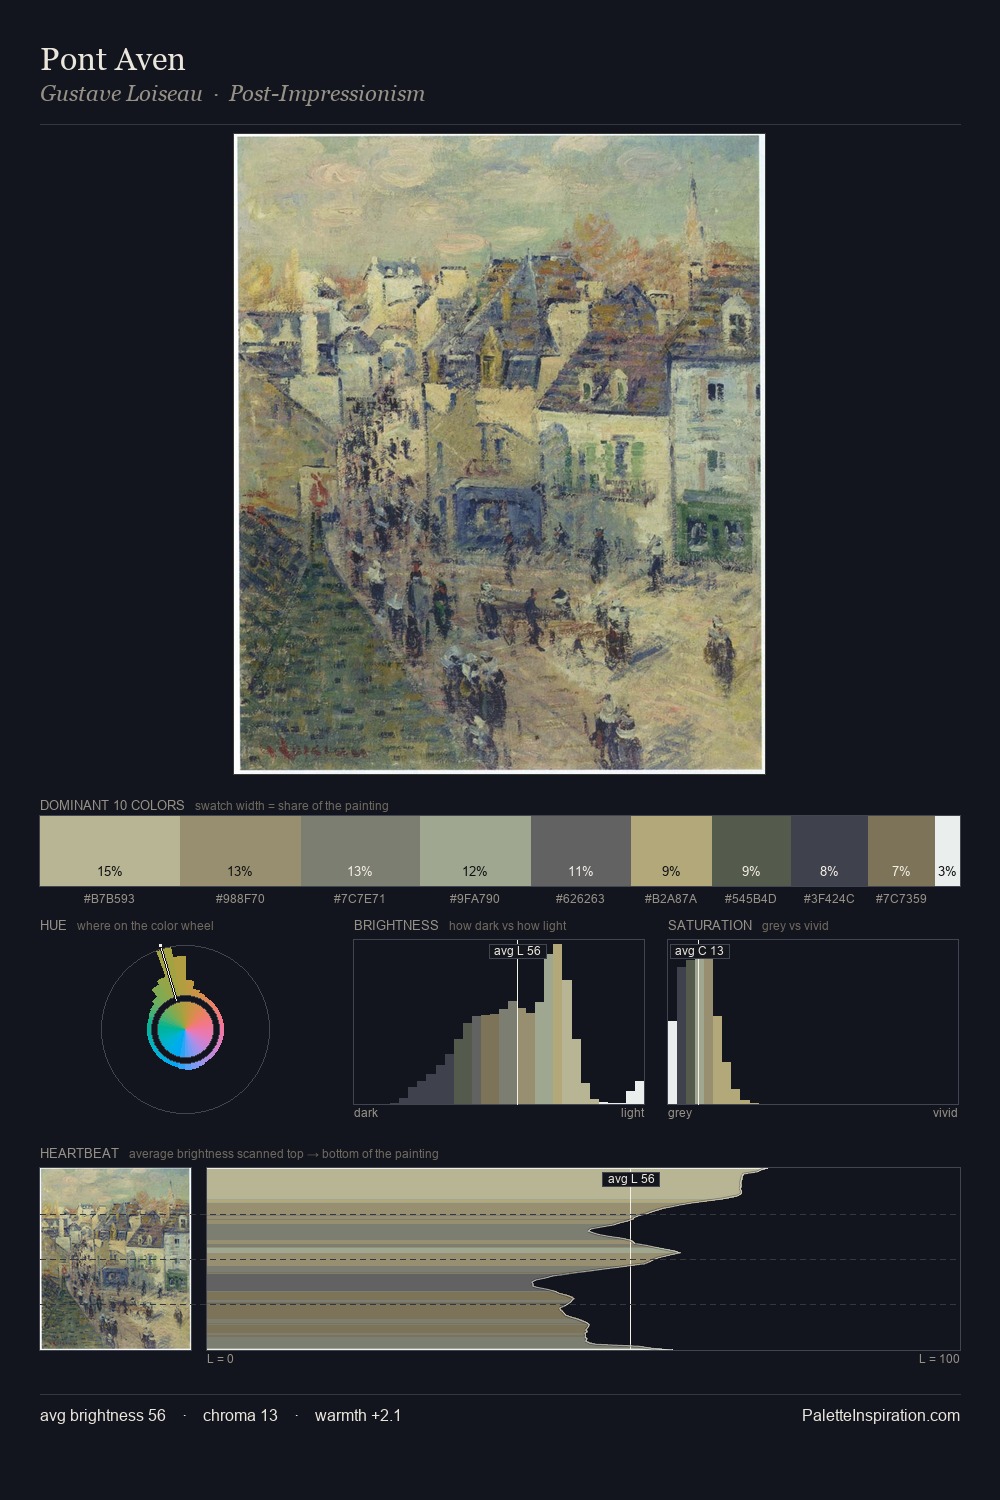1000x1500 pixels.
Task: Click the 'avg L 56' label in brightness chart
Action: (x=517, y=951)
